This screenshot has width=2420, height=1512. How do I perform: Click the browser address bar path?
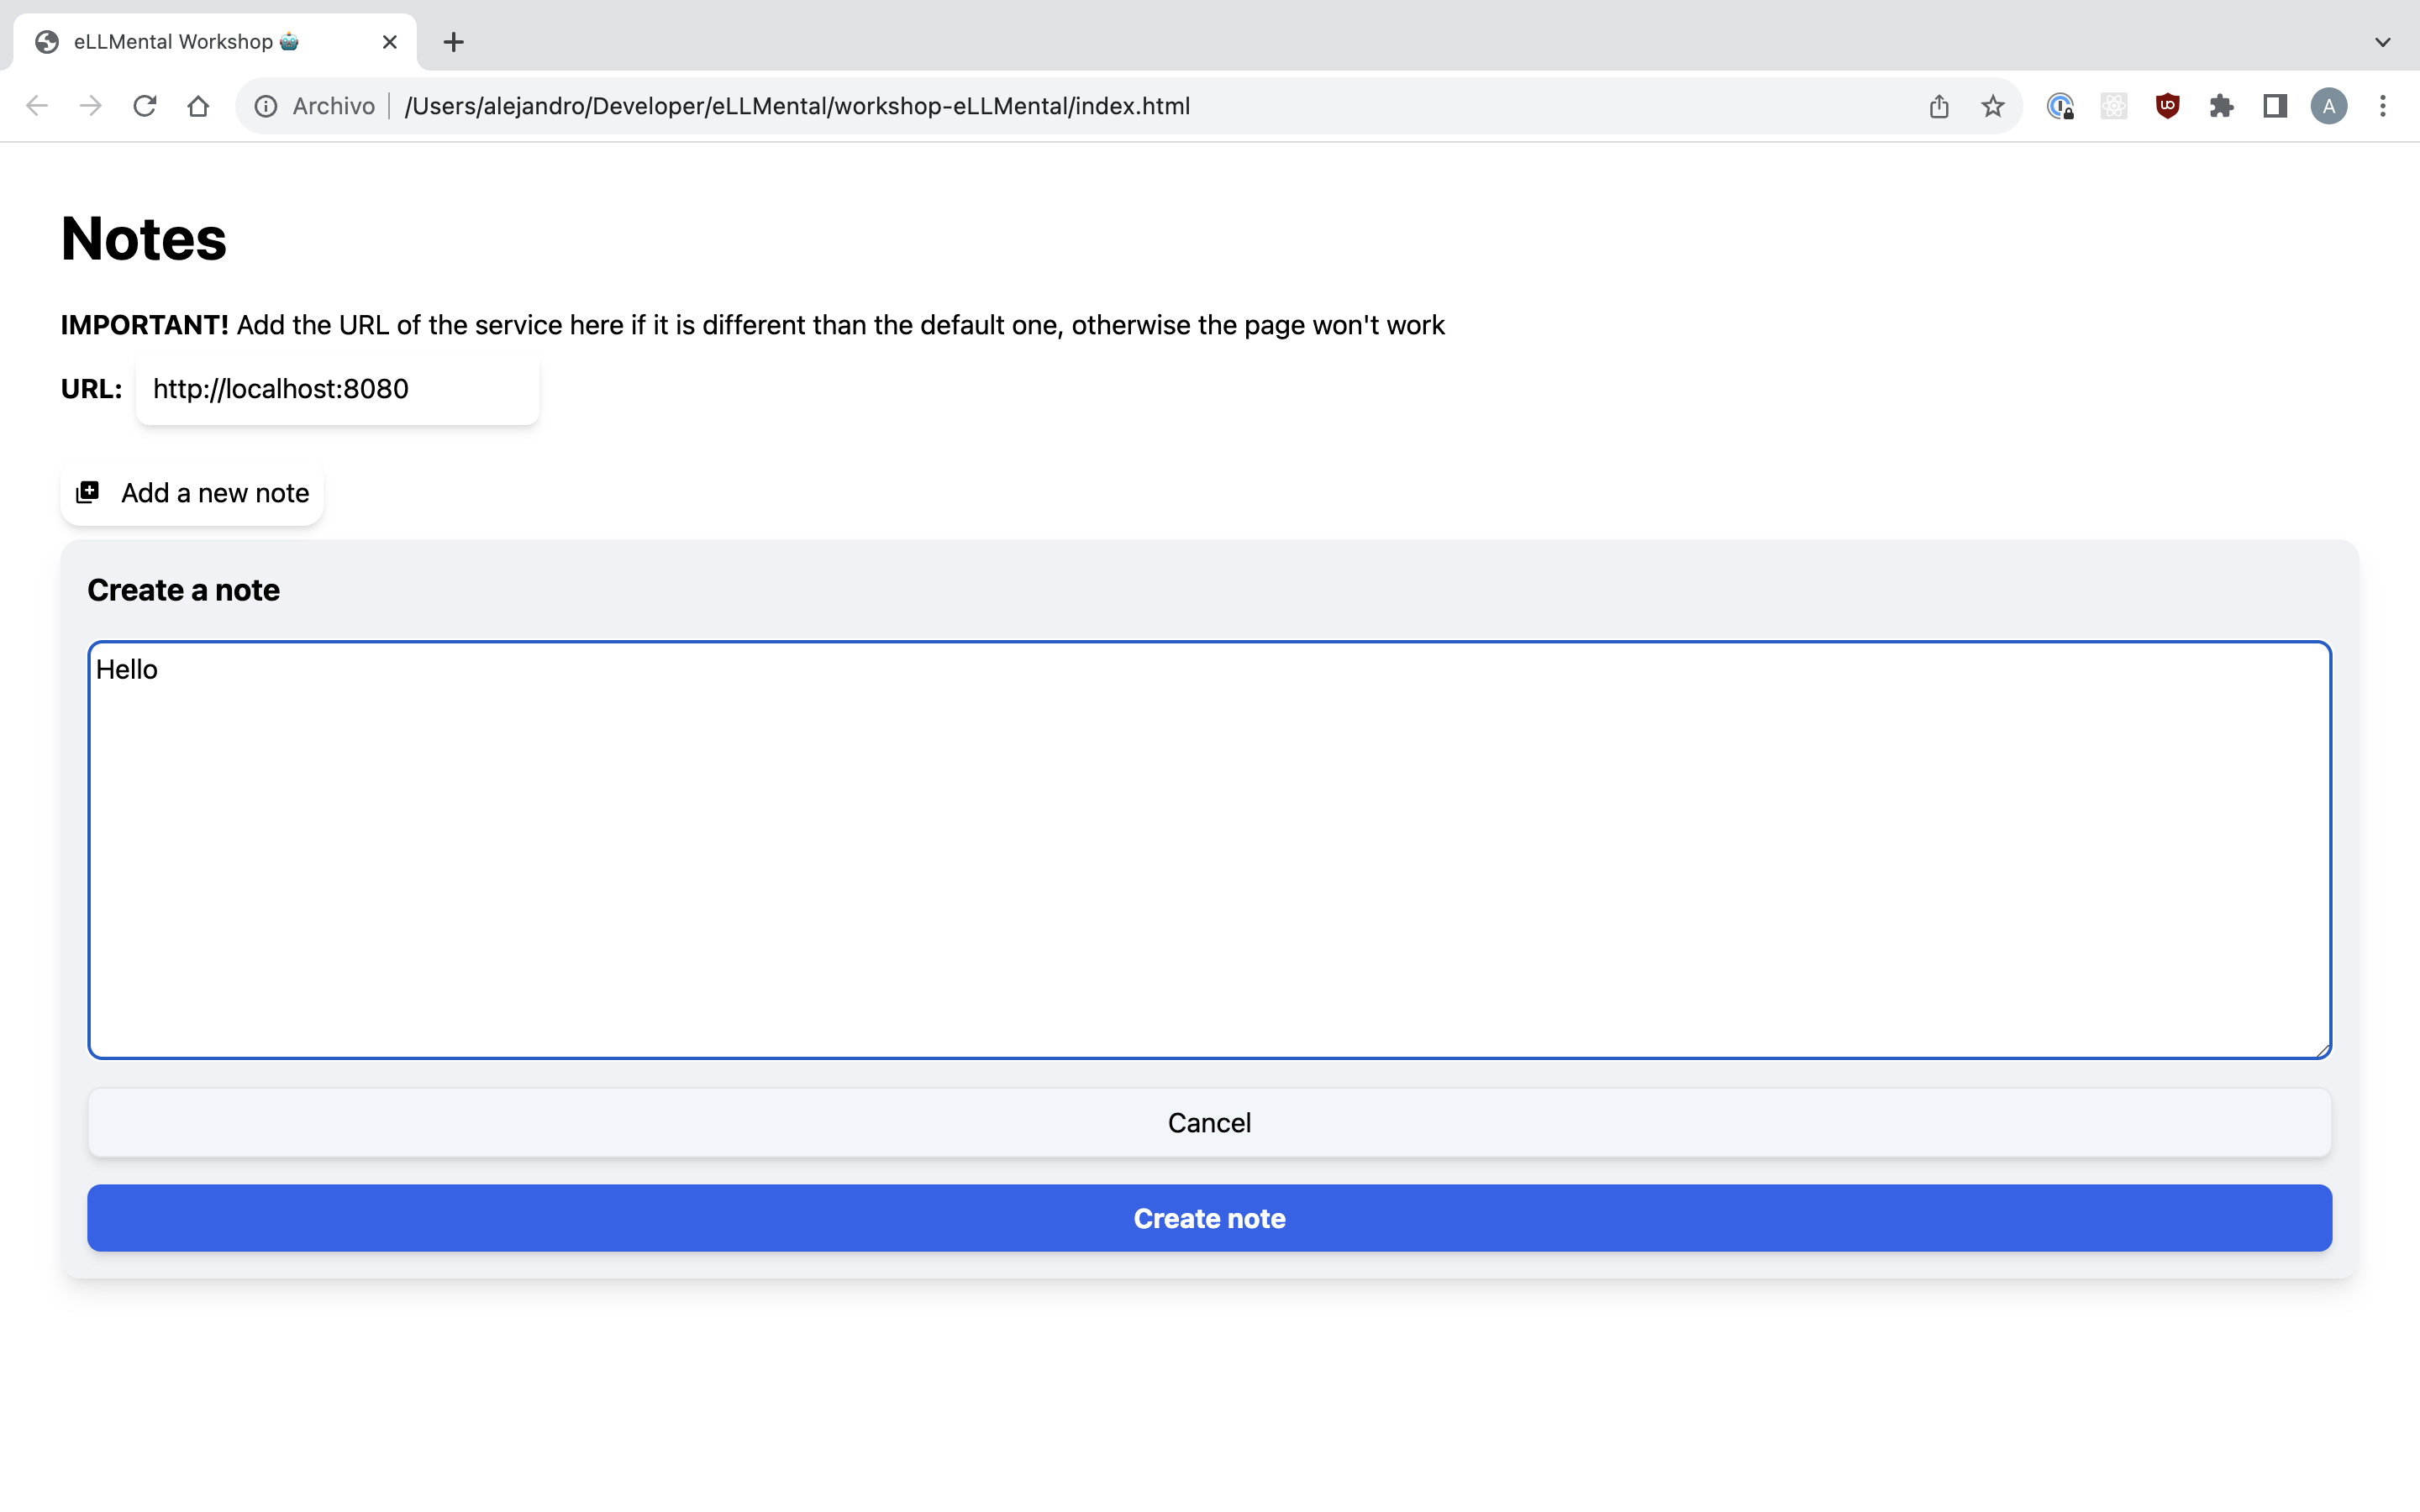point(797,106)
